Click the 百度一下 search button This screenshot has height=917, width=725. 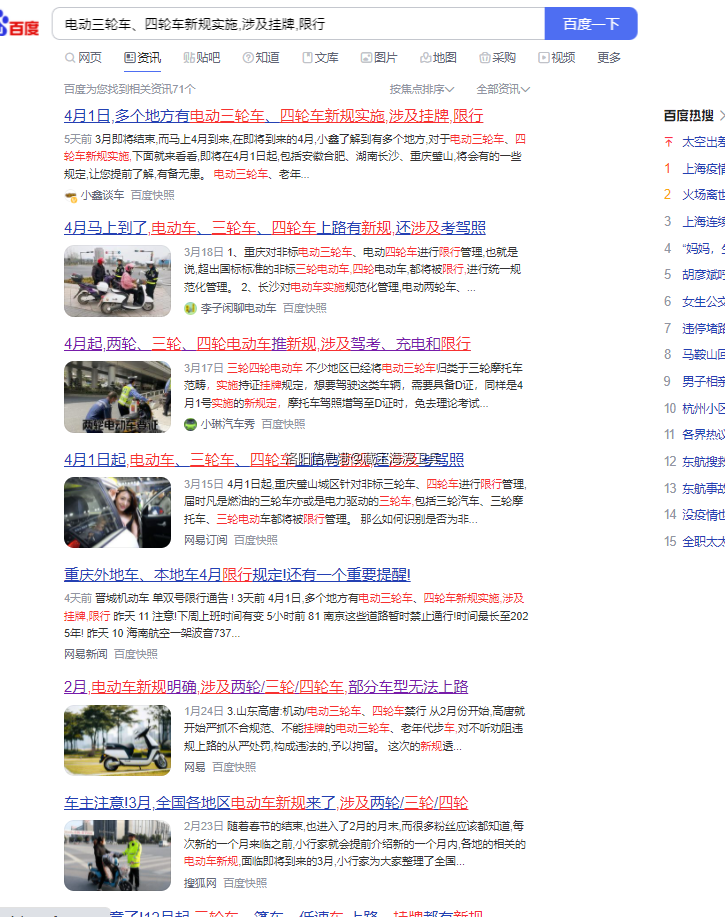pos(591,24)
